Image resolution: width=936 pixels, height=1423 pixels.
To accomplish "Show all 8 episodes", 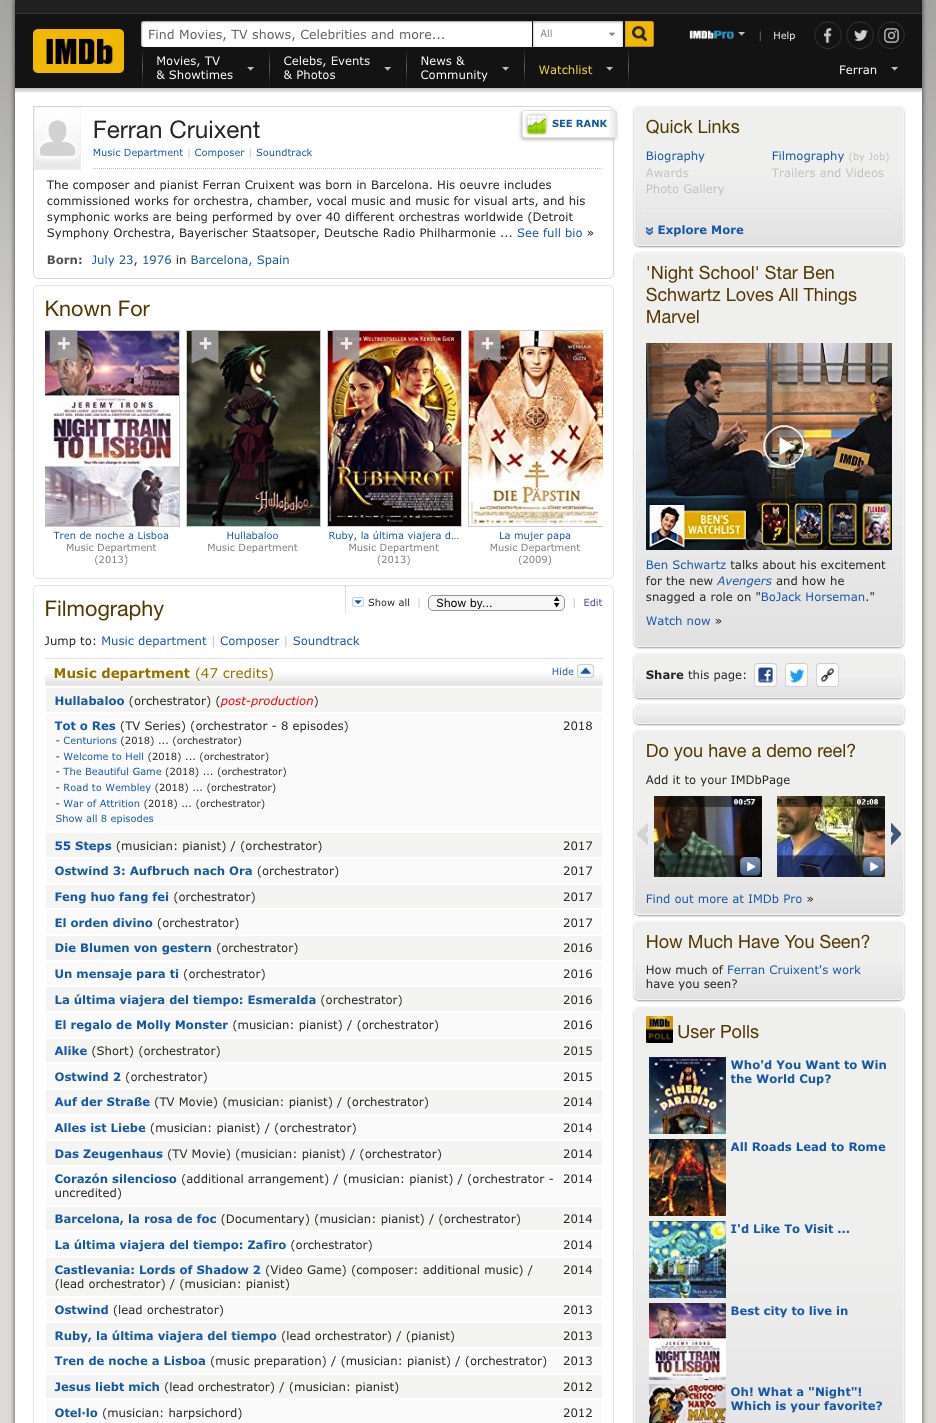I will [x=104, y=819].
